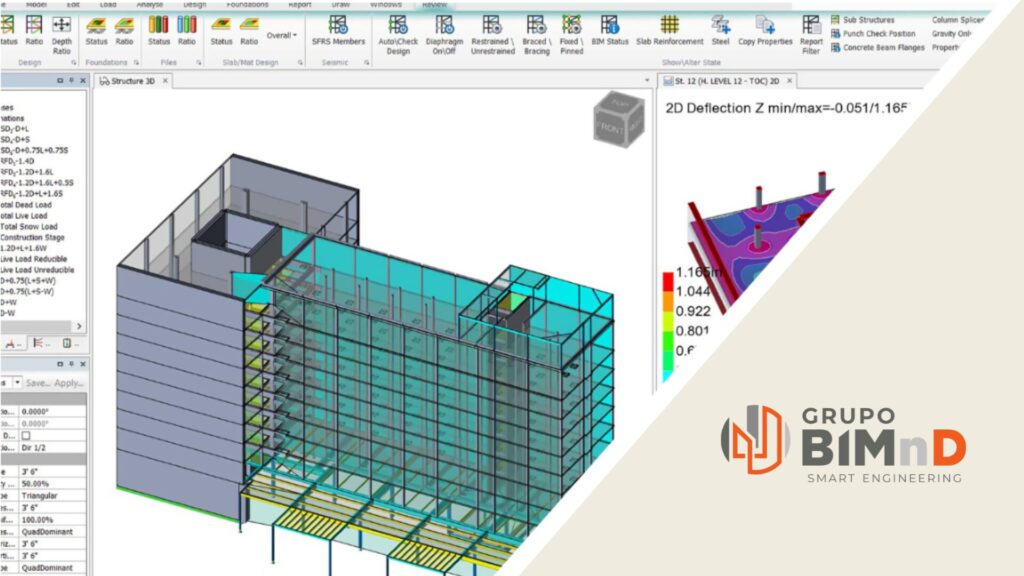The height and width of the screenshot is (576, 1024).
Task: Select the St. 12 Level 12 2D tab
Action: pyautogui.click(x=721, y=80)
